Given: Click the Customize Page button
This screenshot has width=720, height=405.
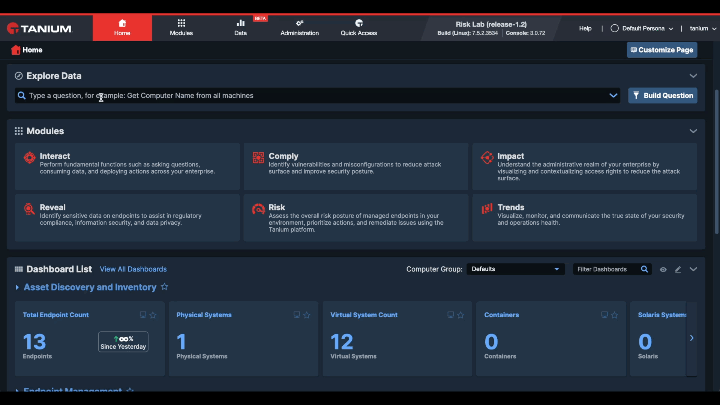Looking at the screenshot, I should (662, 50).
